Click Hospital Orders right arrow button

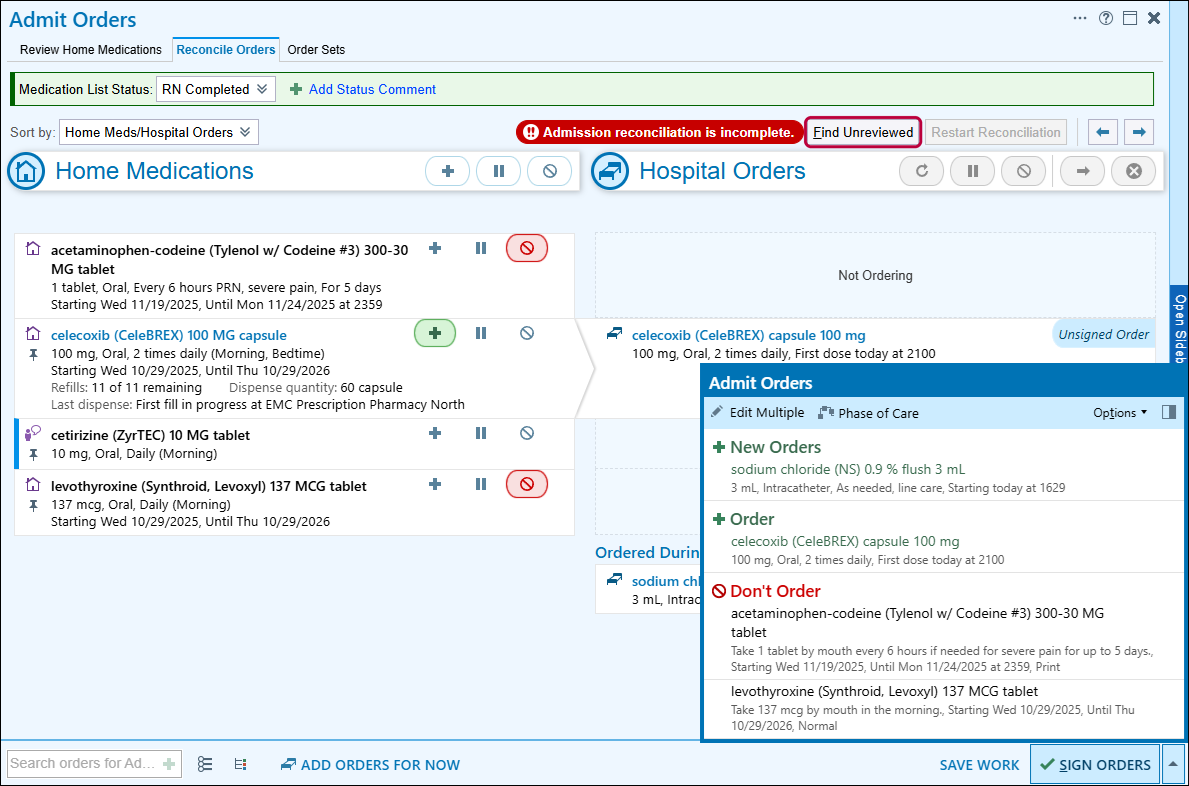1082,171
